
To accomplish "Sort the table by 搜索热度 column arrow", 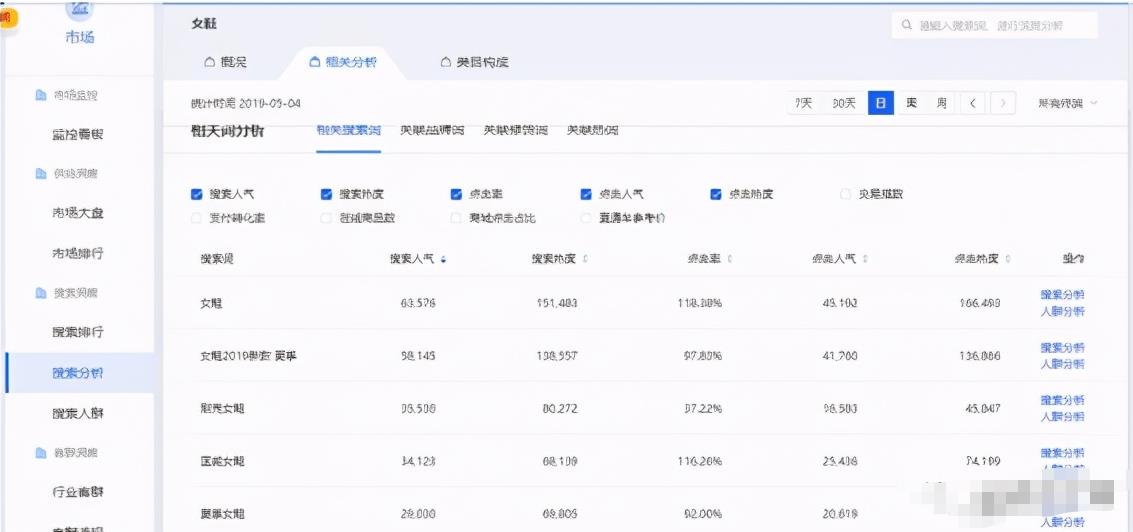I will pos(585,259).
